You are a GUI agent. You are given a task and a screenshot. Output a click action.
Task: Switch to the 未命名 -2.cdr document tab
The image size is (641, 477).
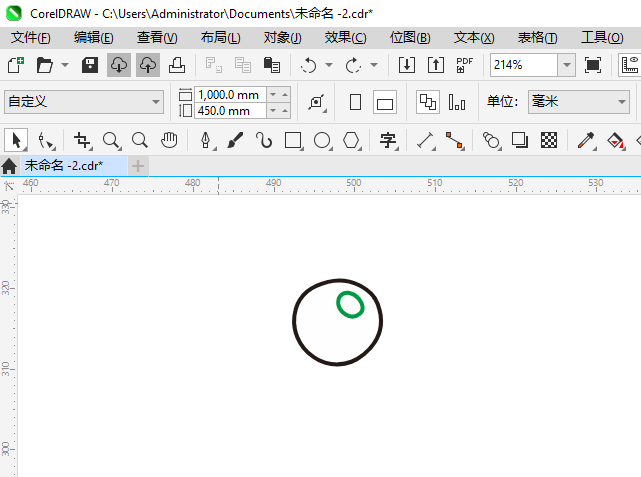tap(62, 165)
